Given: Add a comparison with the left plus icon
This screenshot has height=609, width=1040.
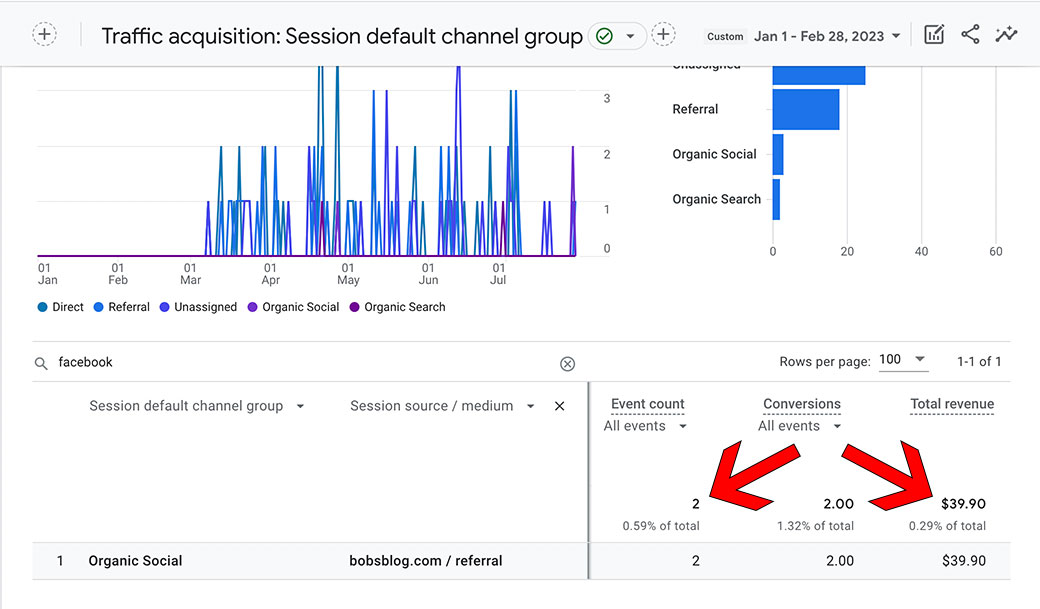Looking at the screenshot, I should click(x=44, y=34).
